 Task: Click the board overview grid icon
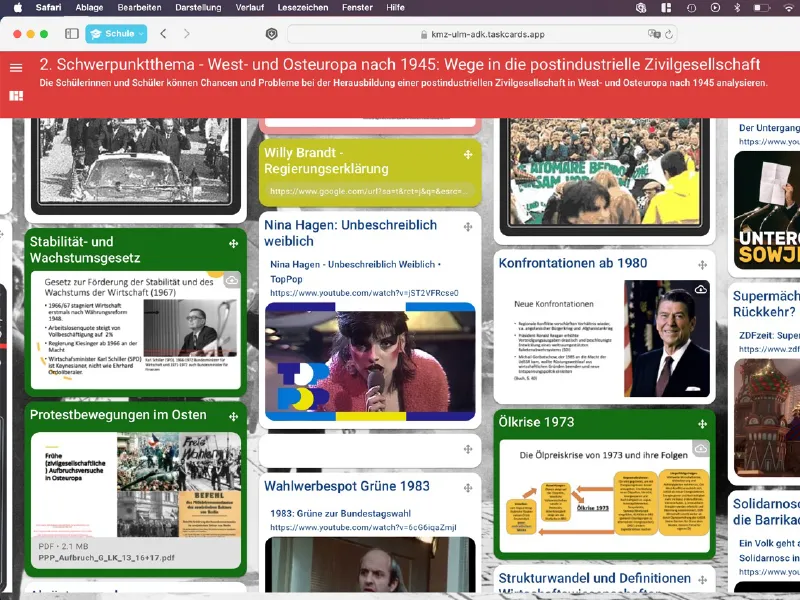pos(16,96)
